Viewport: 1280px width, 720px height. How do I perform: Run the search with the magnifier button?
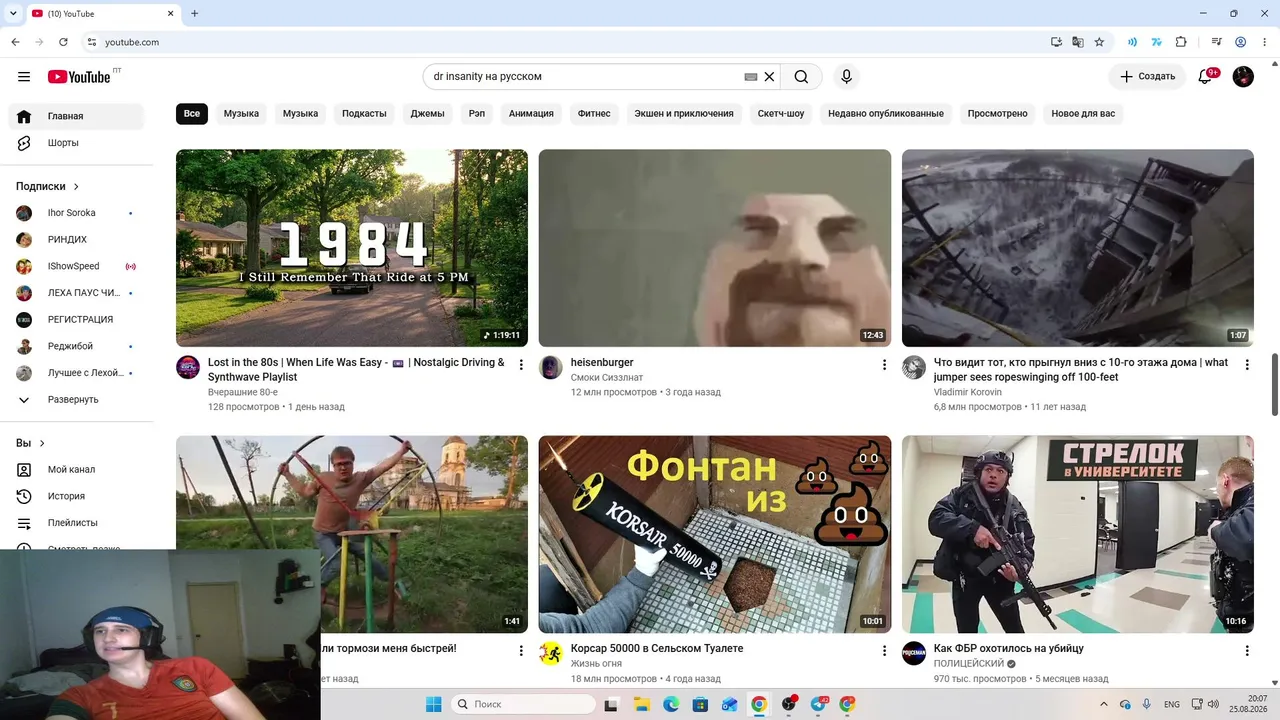coord(801,77)
